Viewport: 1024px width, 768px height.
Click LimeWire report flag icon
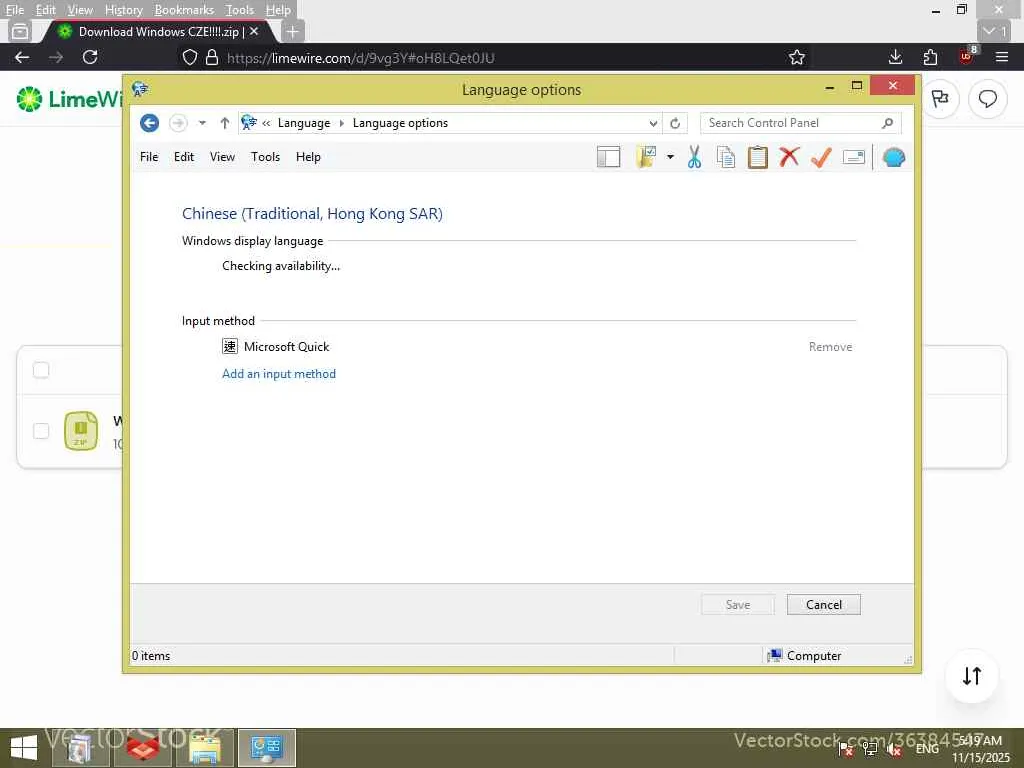(x=940, y=99)
